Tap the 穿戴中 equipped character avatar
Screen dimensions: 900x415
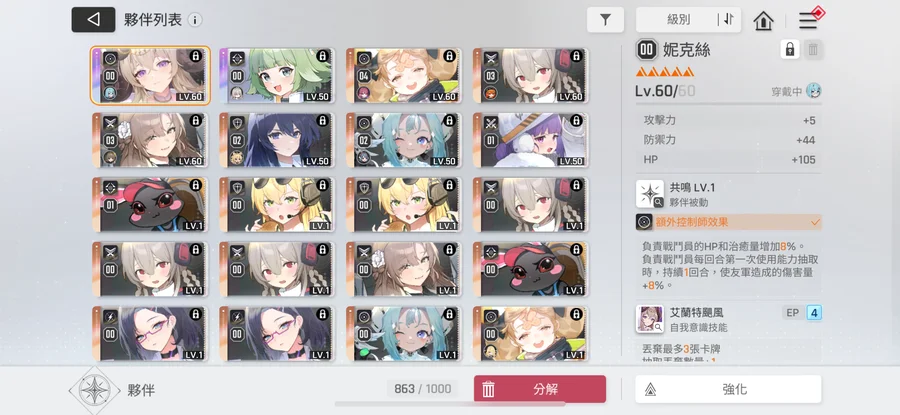coord(813,91)
